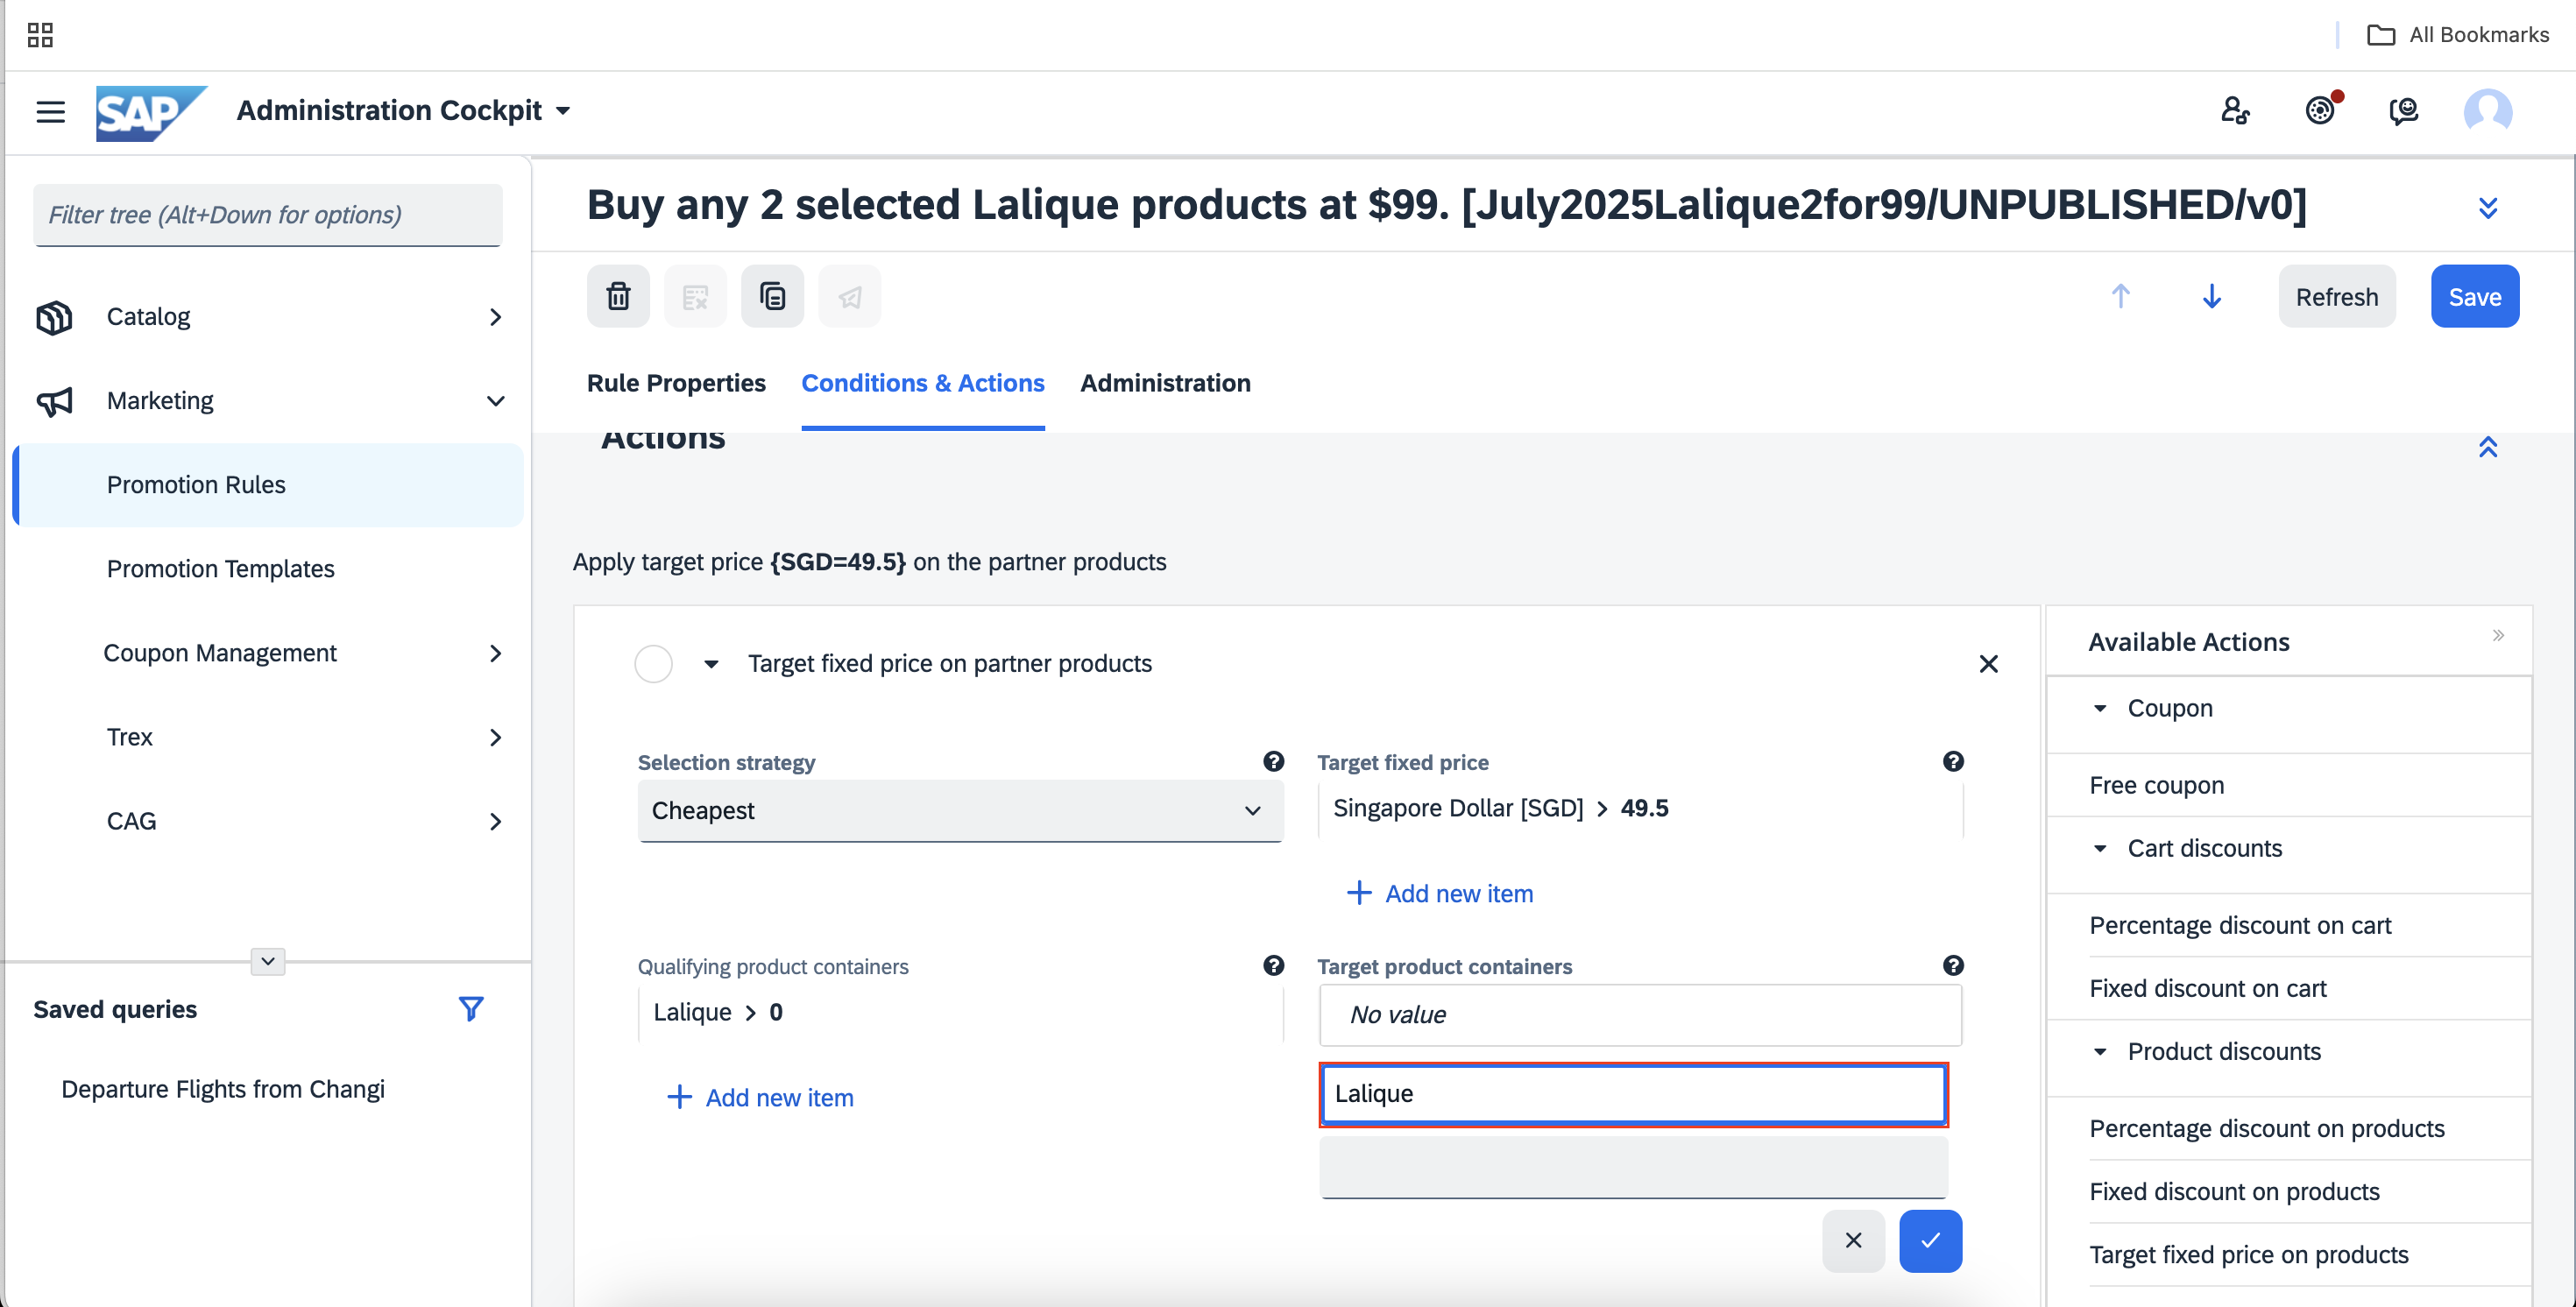Cancel entry with X button
The image size is (2576, 1307).
(1852, 1241)
